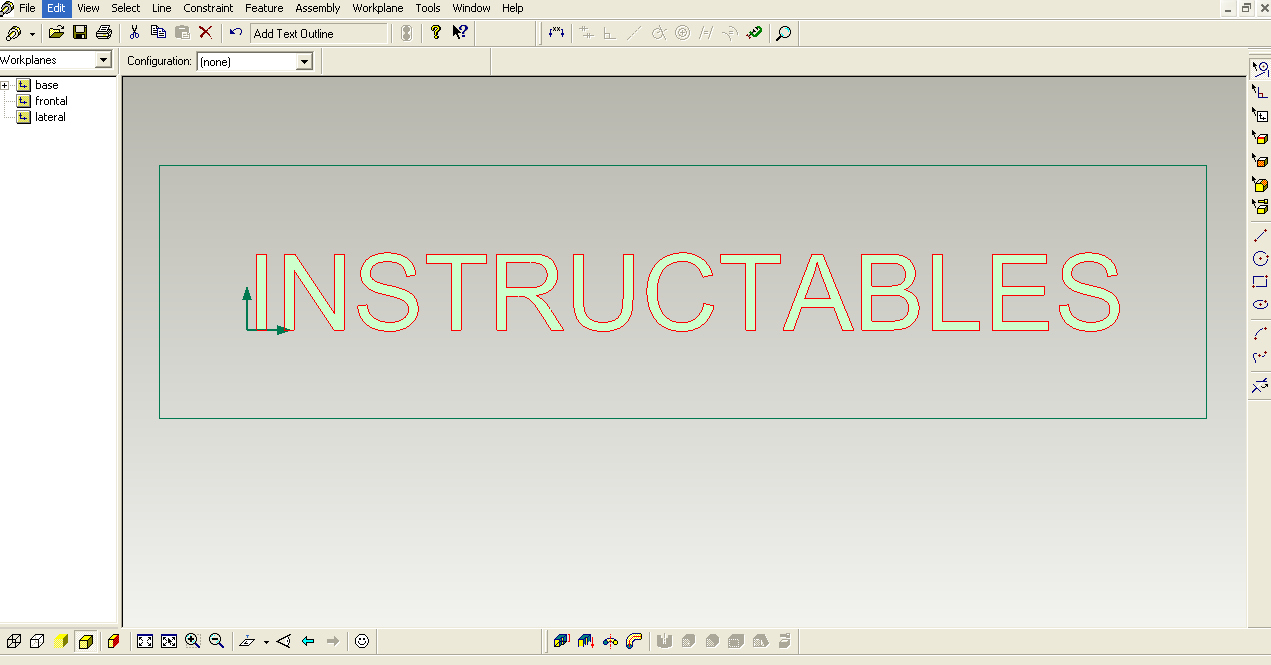Click the Extrude Boss feature icon
This screenshot has width=1271, height=665.
coord(561,641)
